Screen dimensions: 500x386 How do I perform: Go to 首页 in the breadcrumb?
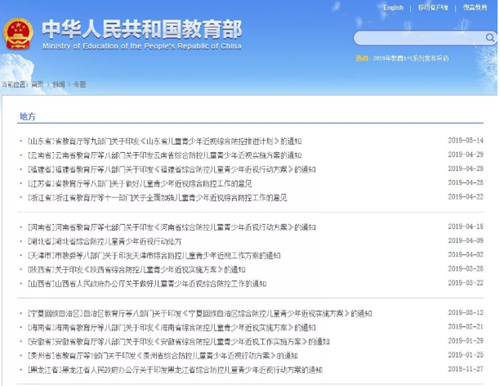(x=37, y=84)
